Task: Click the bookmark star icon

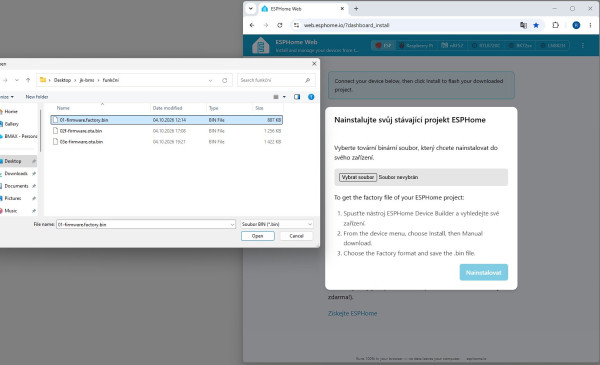Action: 536,25
